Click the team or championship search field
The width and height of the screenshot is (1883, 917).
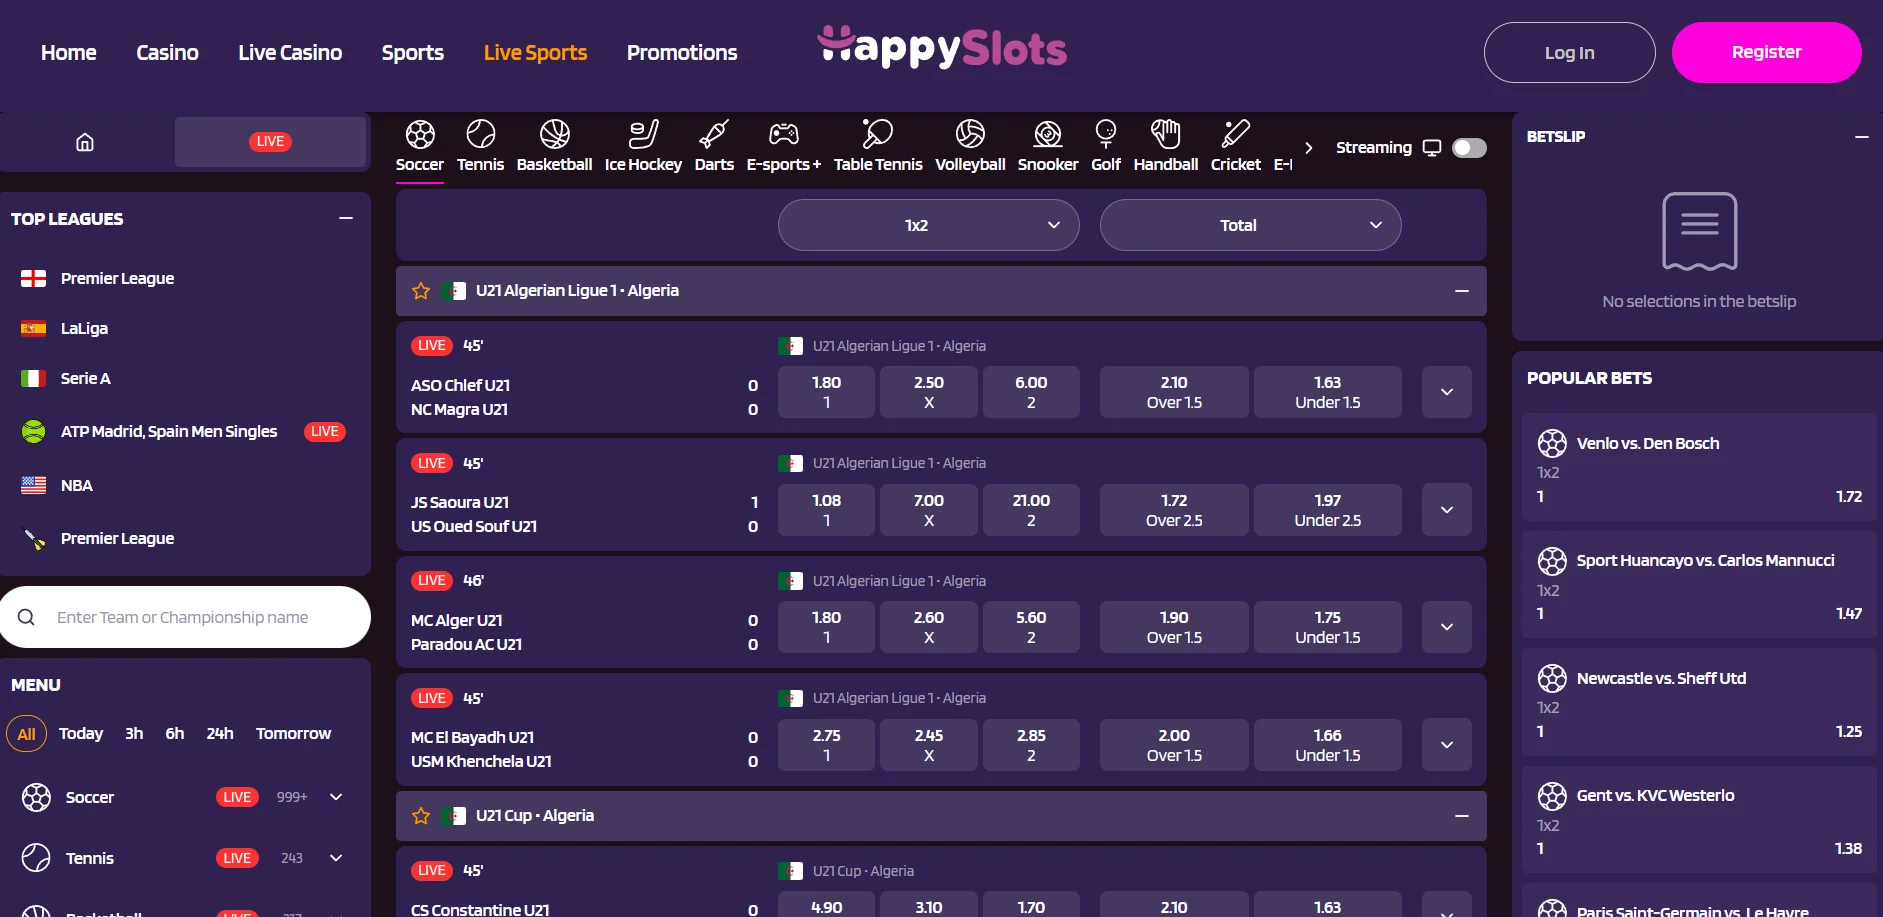pos(185,617)
